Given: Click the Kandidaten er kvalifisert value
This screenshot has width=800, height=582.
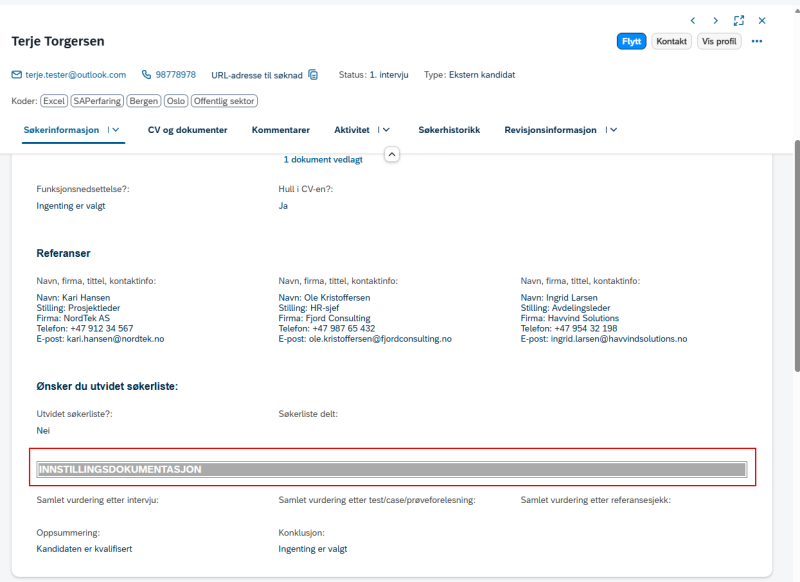Looking at the screenshot, I should pos(84,549).
